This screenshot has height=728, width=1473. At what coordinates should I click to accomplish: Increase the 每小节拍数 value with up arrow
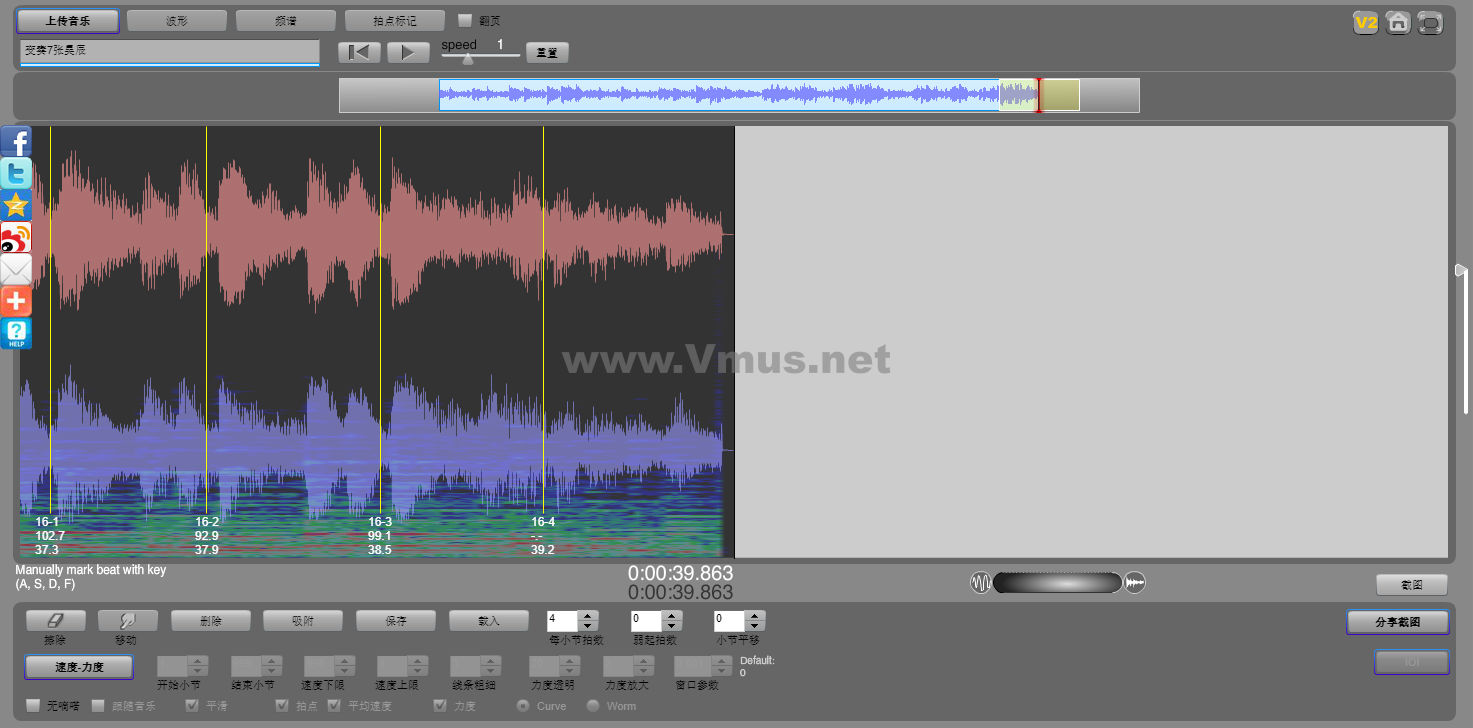tap(588, 616)
